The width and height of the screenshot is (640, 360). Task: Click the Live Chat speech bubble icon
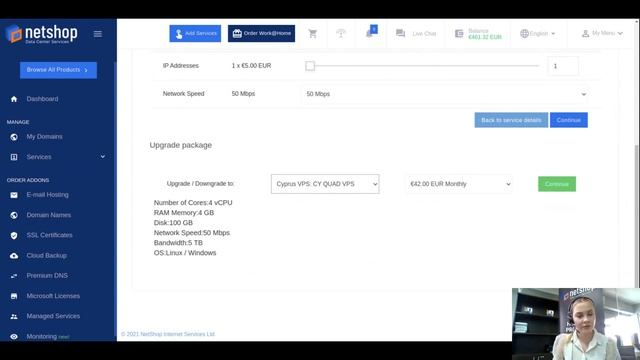(400, 33)
